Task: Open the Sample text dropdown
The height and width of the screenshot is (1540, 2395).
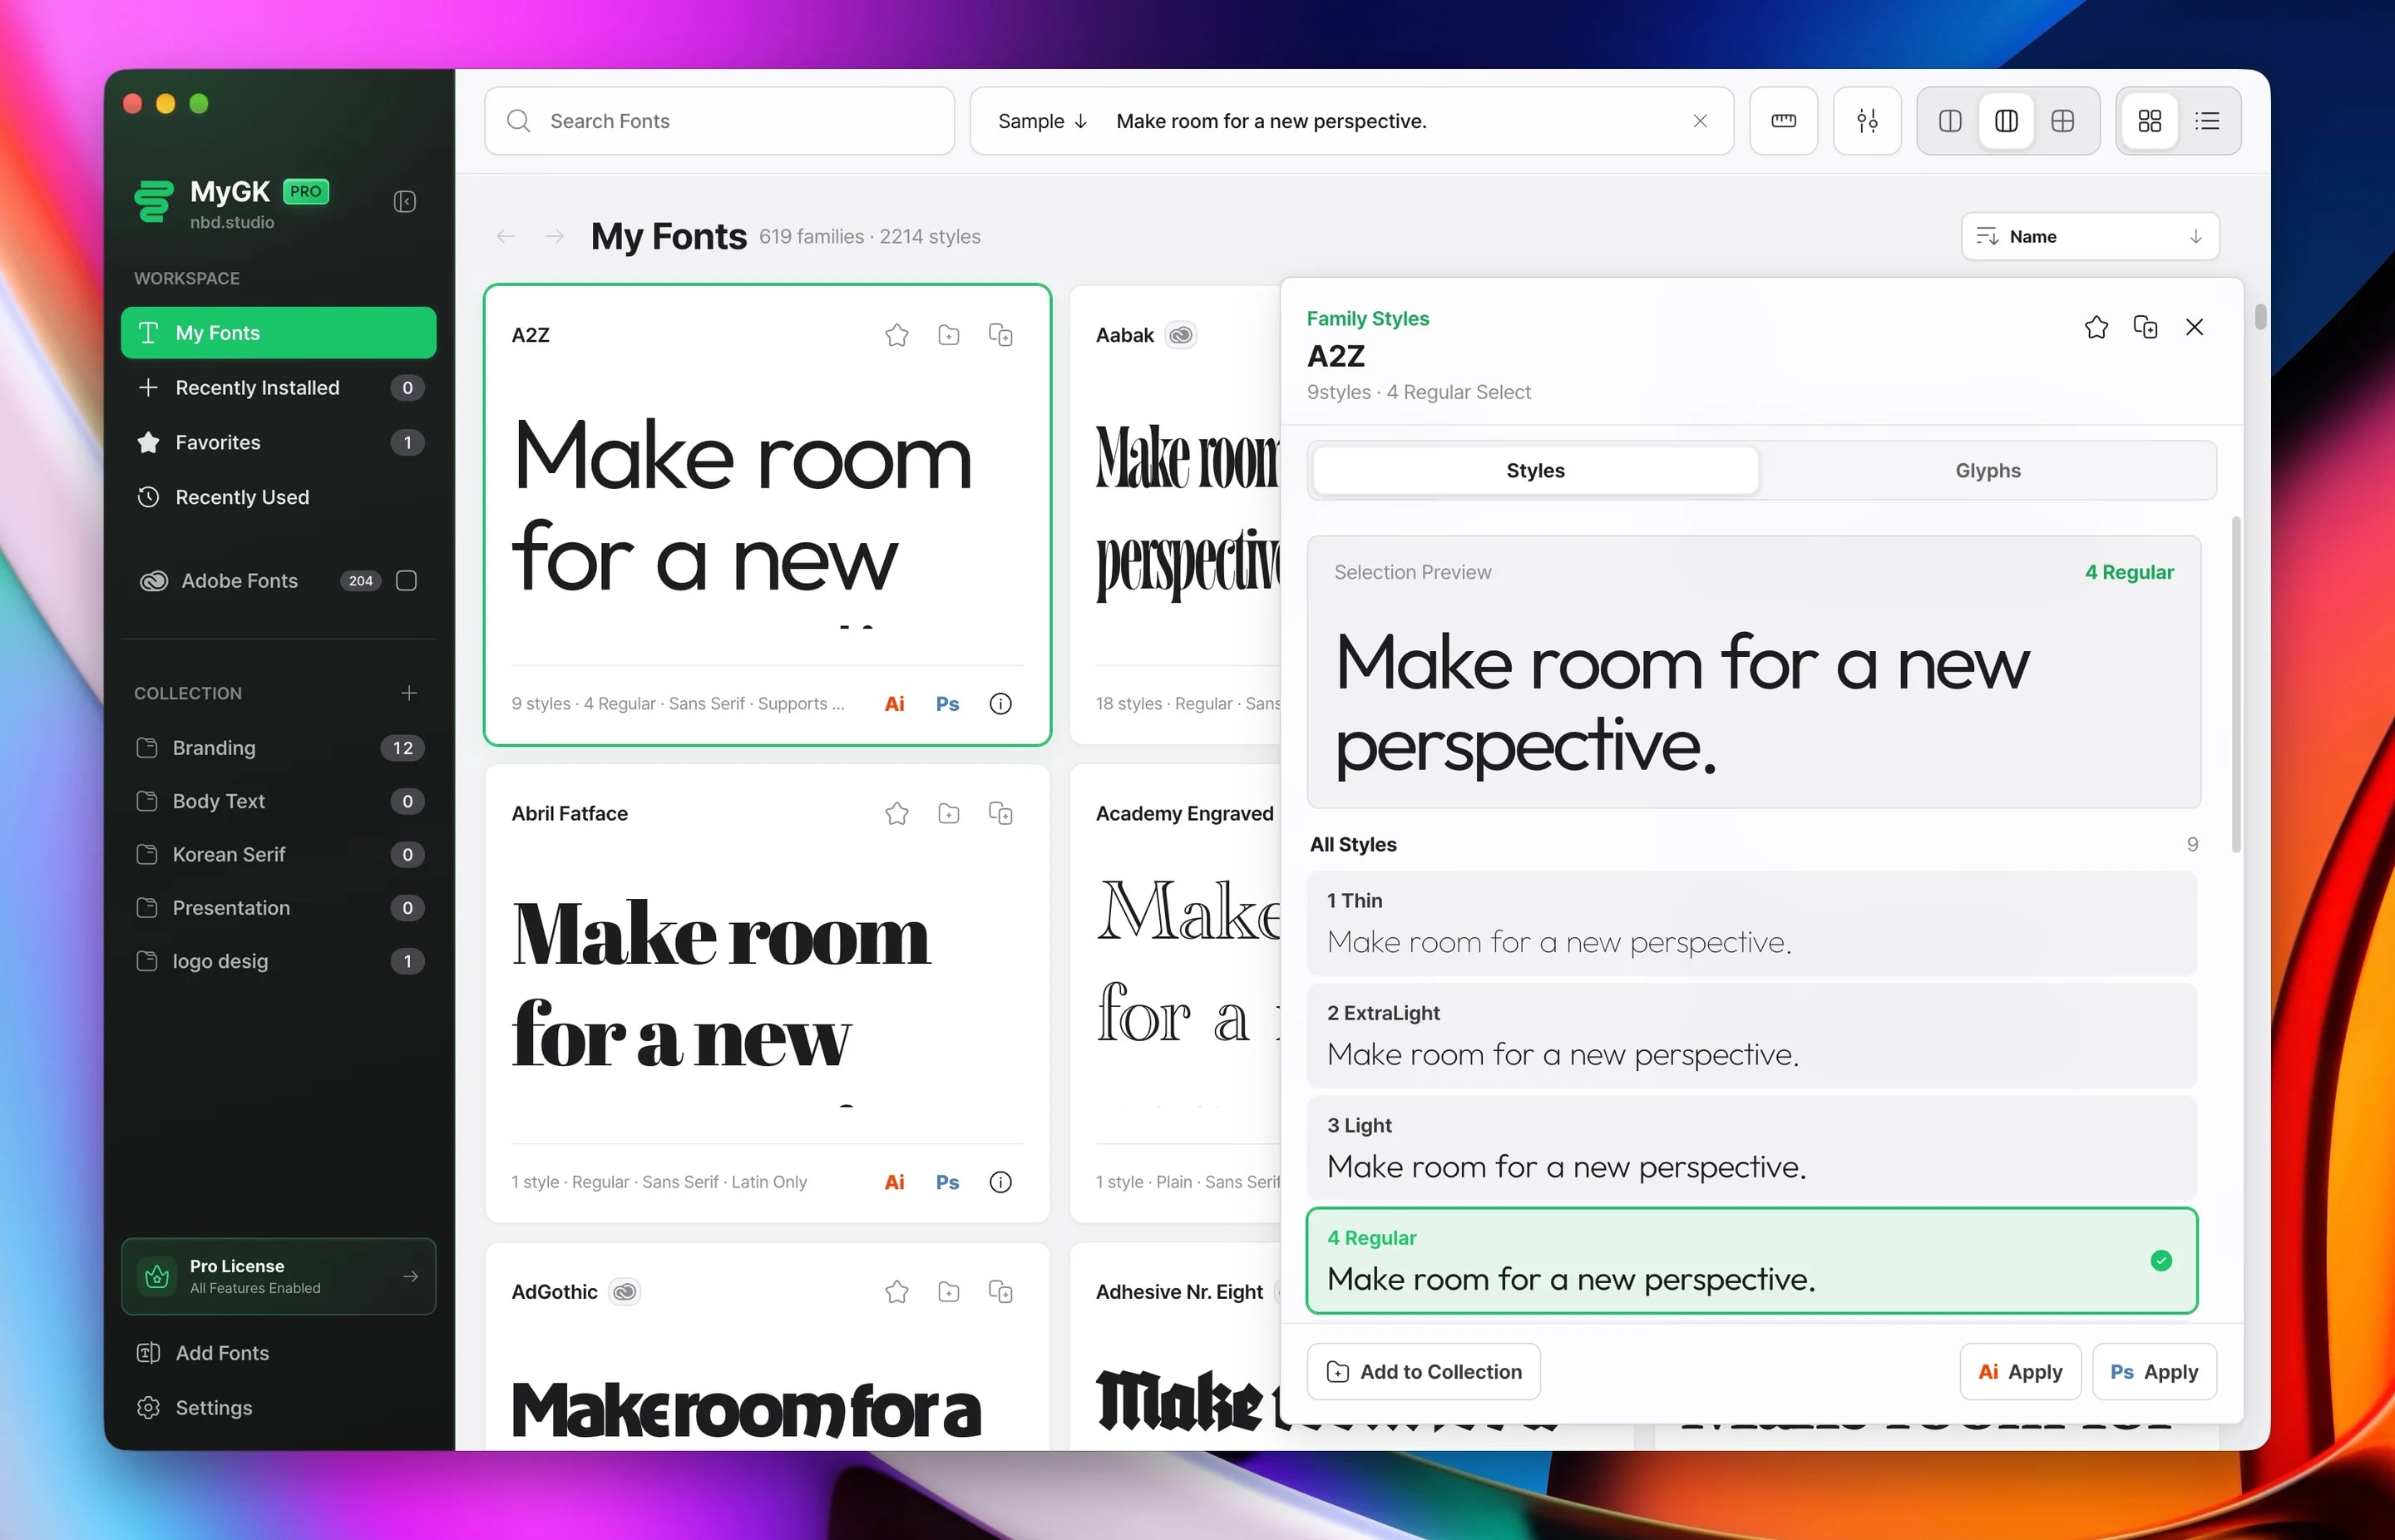Action: 1042,121
